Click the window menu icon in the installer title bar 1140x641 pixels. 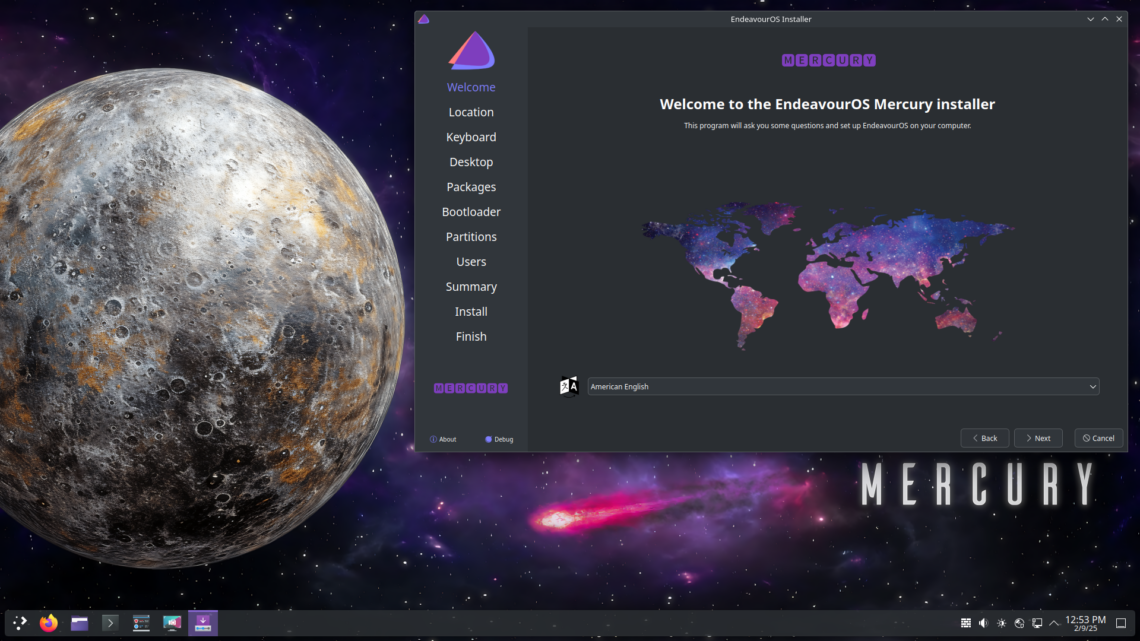pos(424,19)
